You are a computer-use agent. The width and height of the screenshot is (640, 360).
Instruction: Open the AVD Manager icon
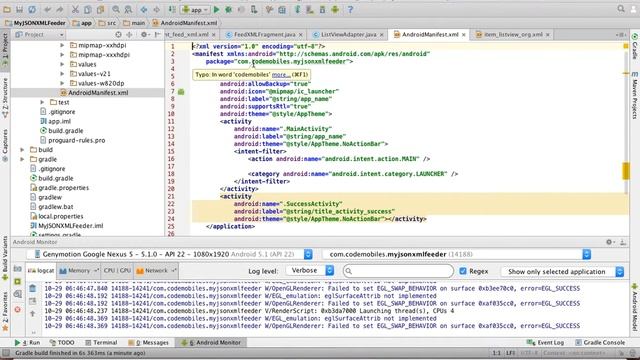pos(310,9)
